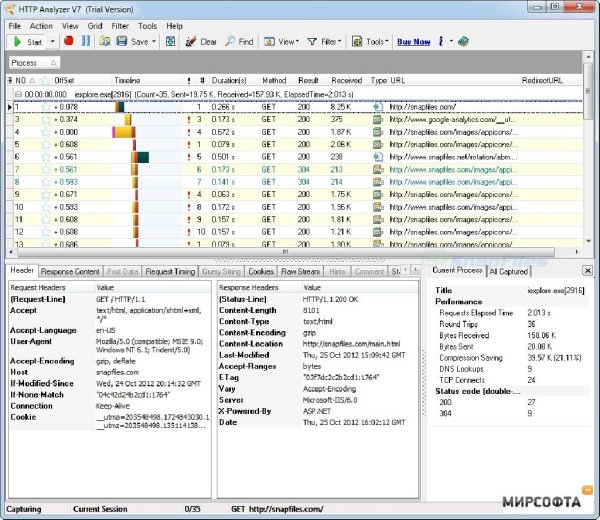This screenshot has height=520, width=600.
Task: Open the Start button dropdown arrow
Action: [x=52, y=41]
